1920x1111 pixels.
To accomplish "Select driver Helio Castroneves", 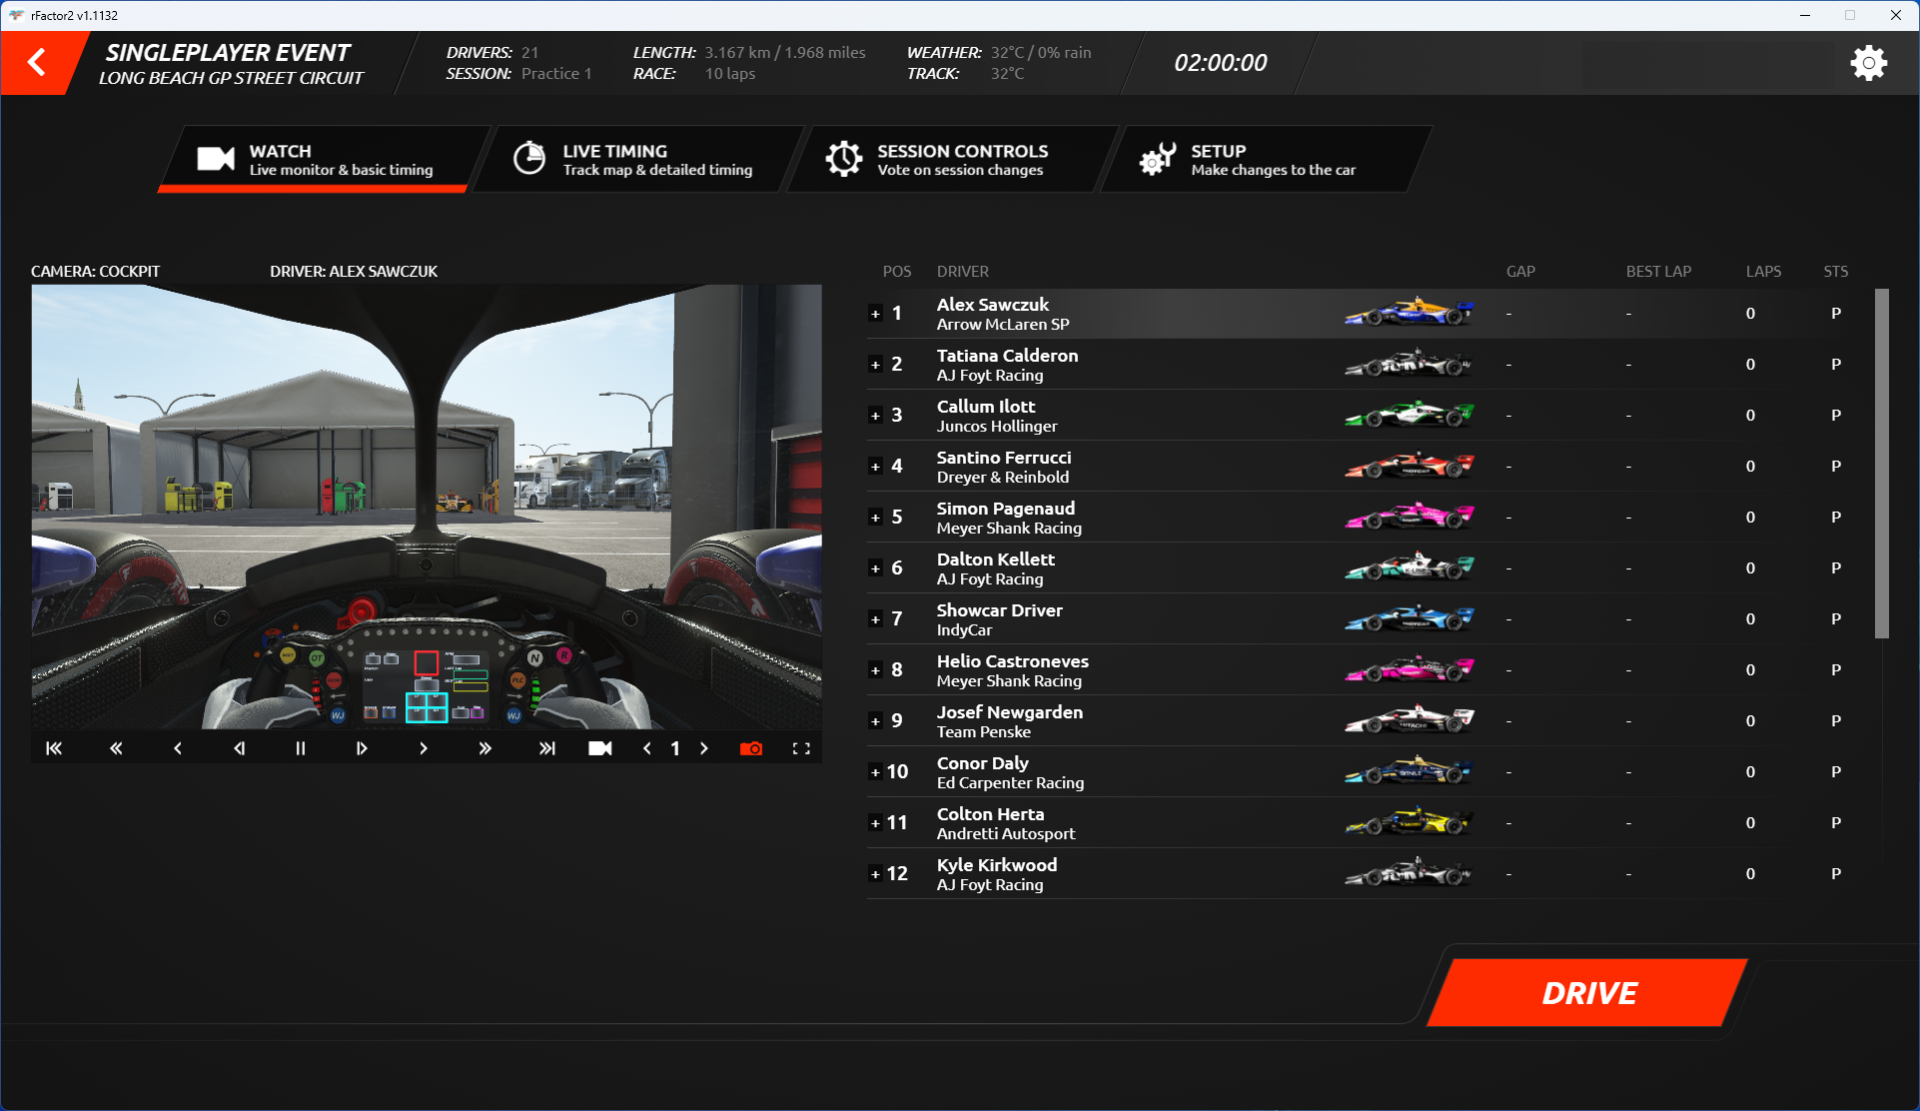I will pyautogui.click(x=1012, y=662).
